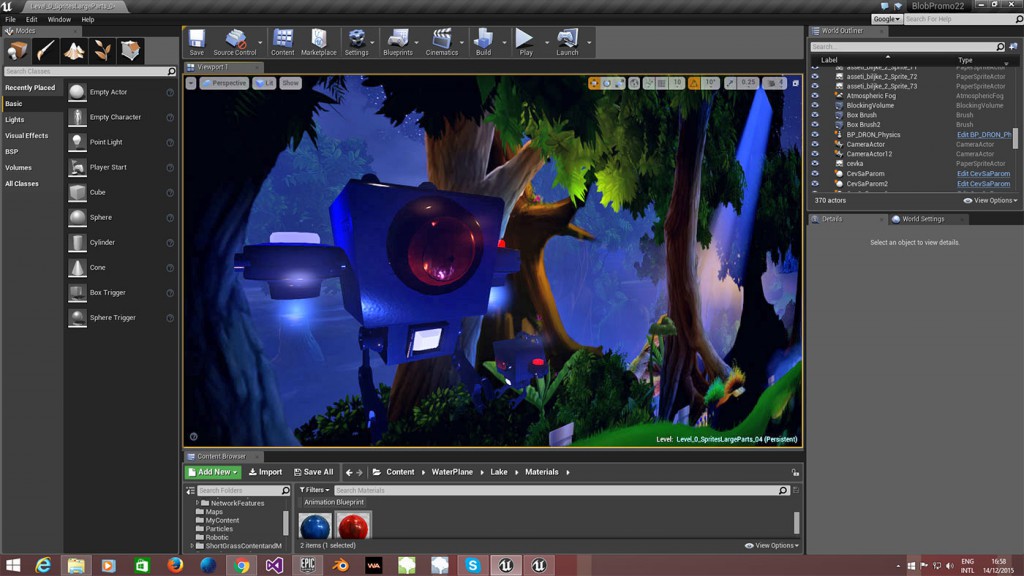
Task: Disable rotation snapping in the viewport
Action: tap(694, 83)
